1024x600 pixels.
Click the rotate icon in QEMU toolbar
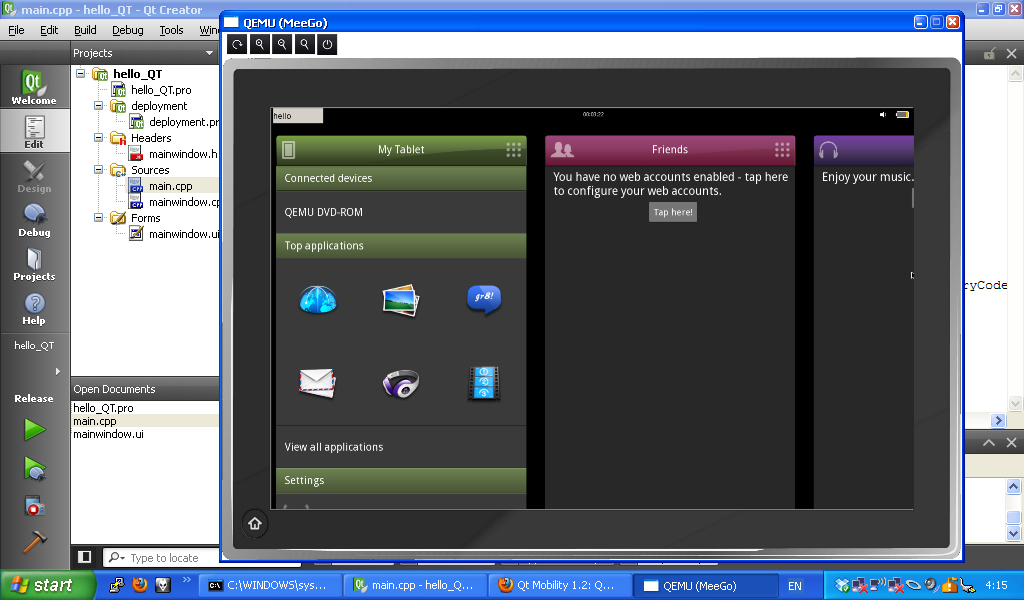[238, 44]
